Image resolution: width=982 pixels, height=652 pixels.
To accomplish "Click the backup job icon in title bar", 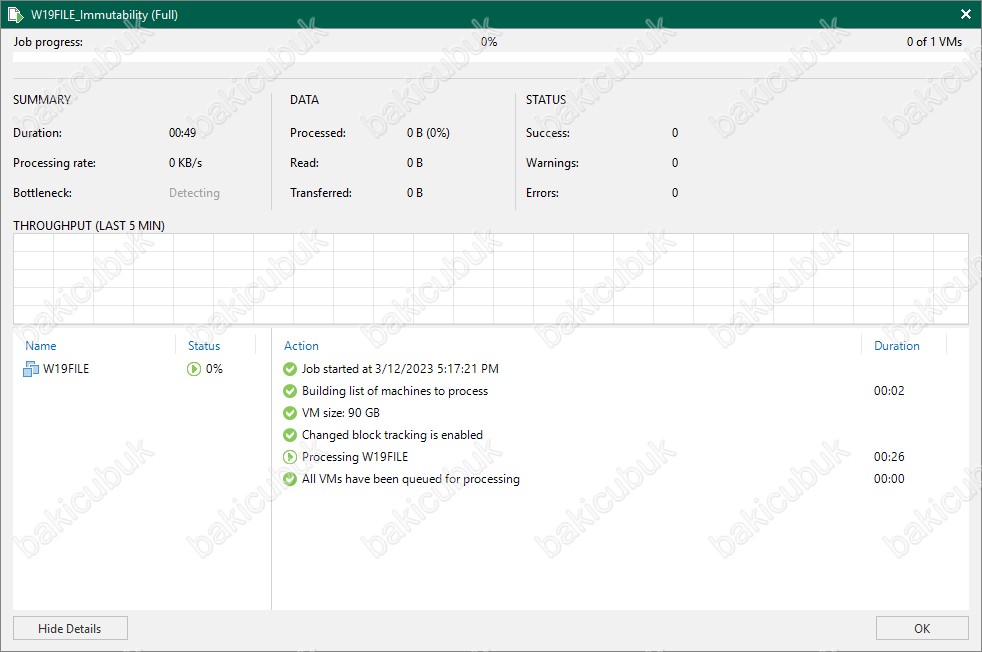I will coord(15,15).
